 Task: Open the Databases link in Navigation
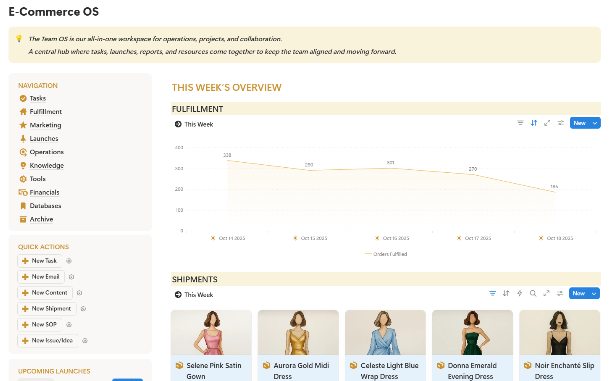(45, 206)
